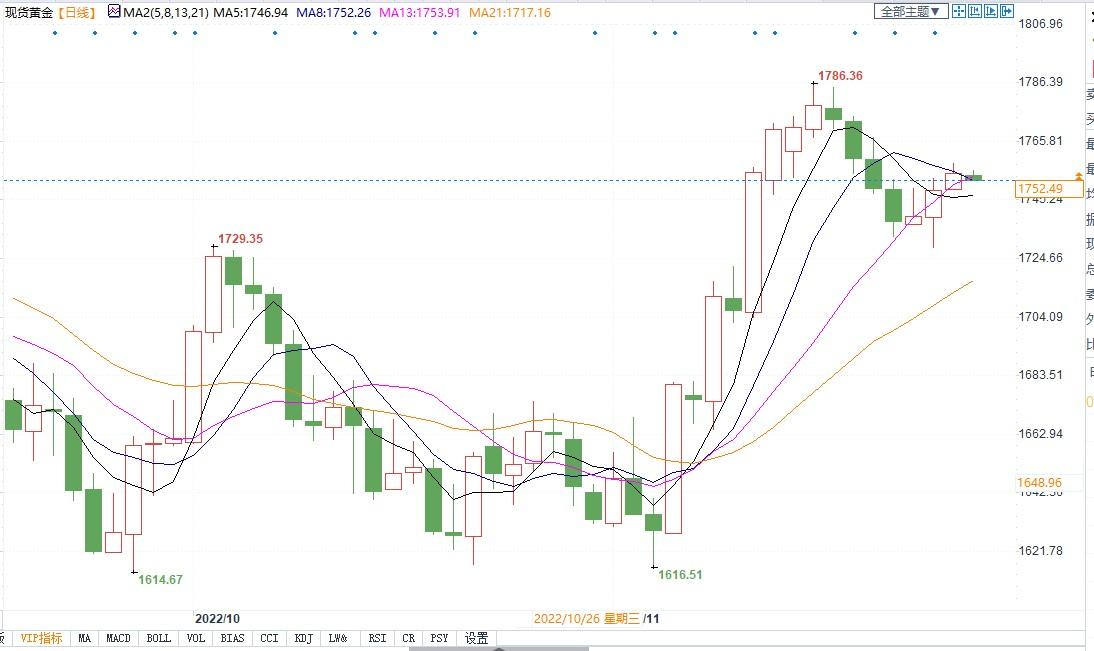Click the current price tag 1752.49
This screenshot has height=651, width=1094.
(1040, 188)
